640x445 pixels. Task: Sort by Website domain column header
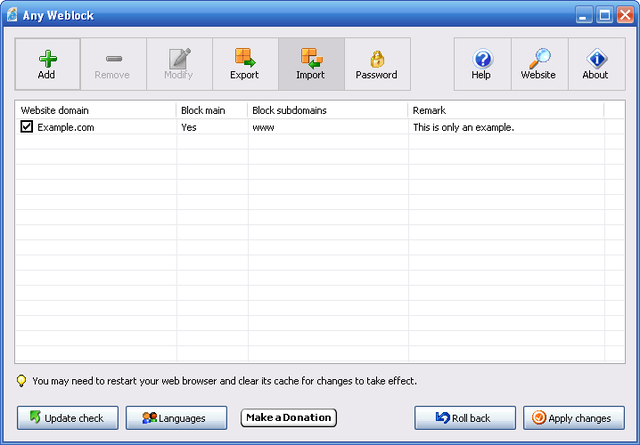[96, 110]
